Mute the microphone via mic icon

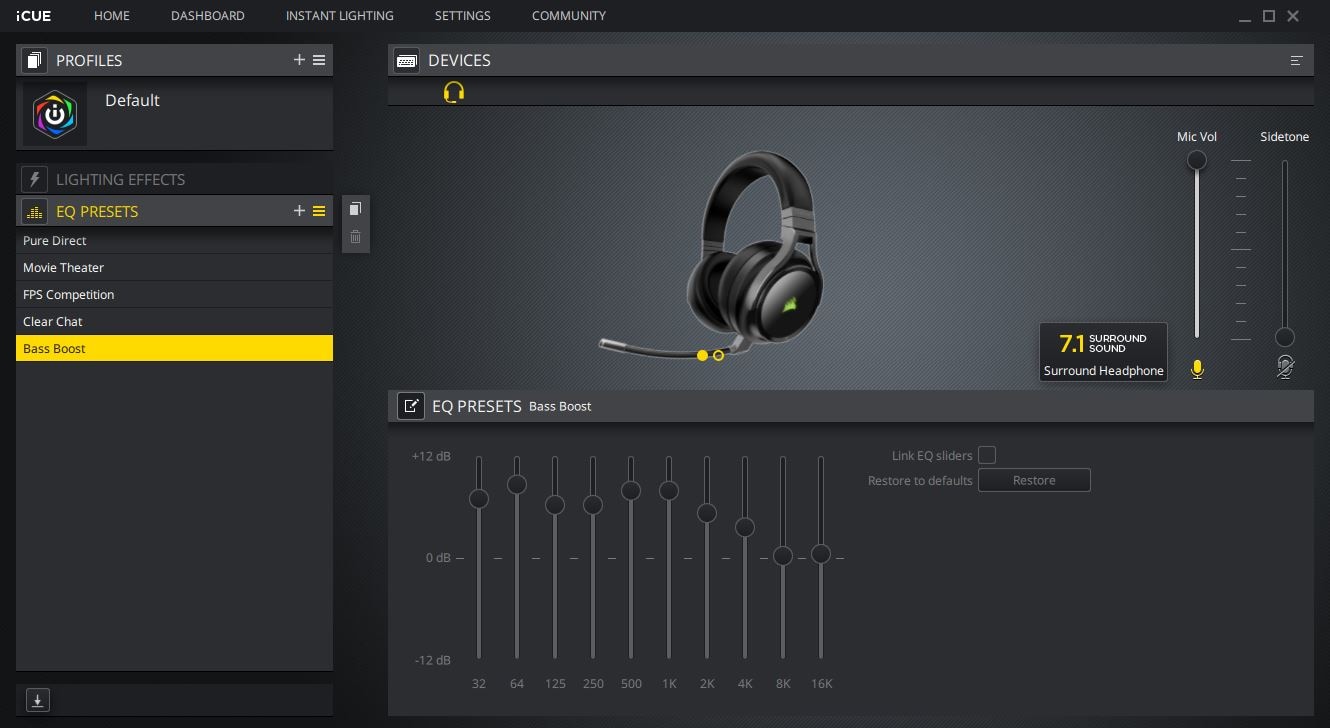click(x=1197, y=369)
